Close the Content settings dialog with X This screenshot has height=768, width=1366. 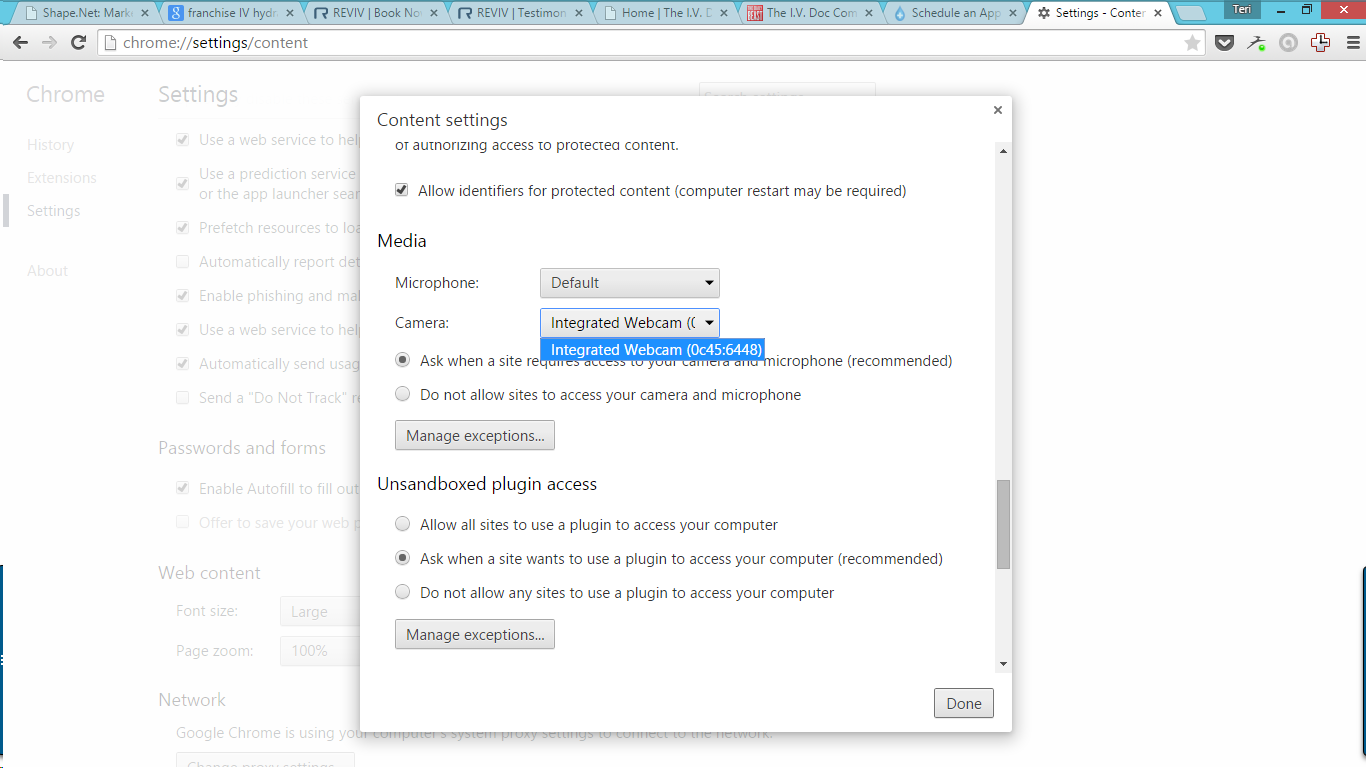pyautogui.click(x=997, y=111)
